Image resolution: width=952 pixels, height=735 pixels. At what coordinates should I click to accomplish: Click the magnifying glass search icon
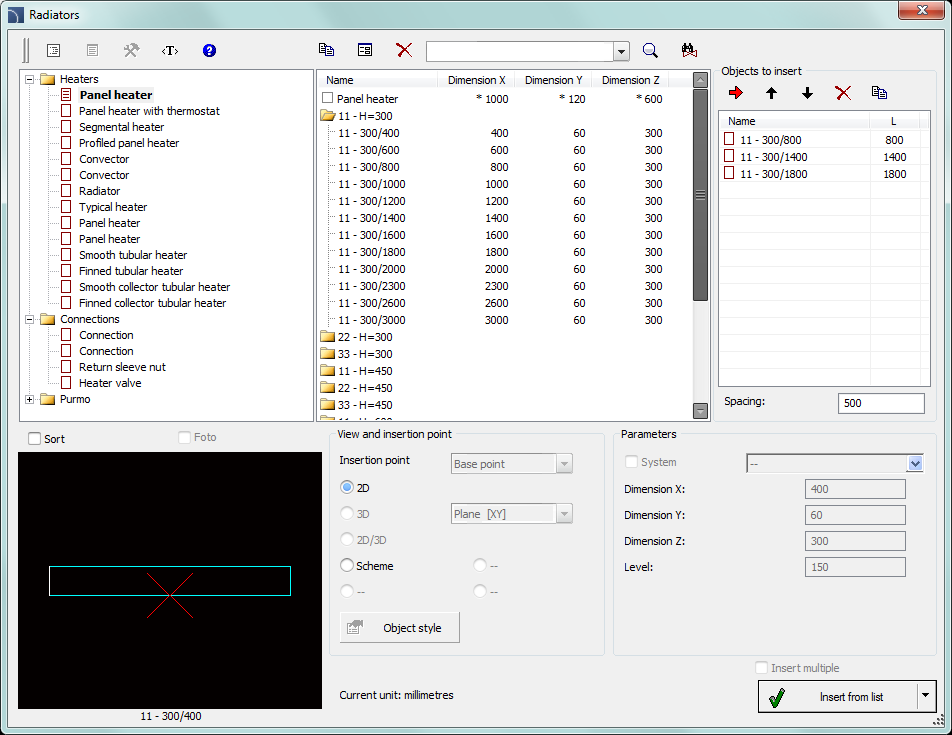[650, 51]
